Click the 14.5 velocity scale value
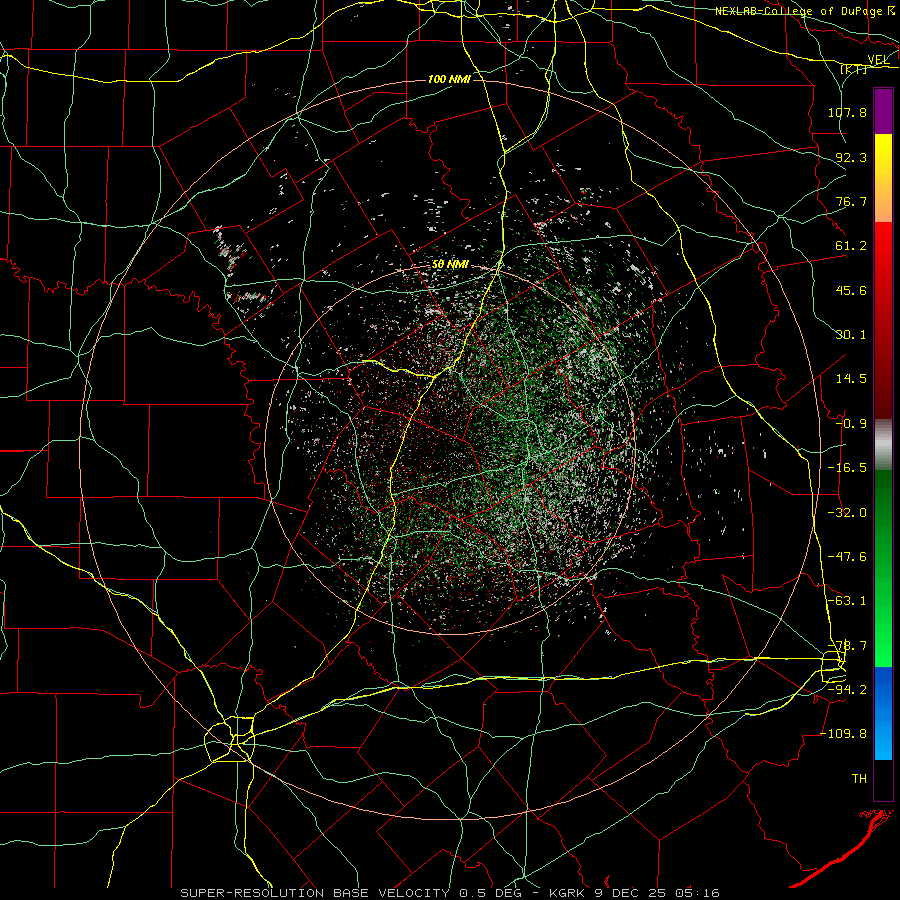 851,379
